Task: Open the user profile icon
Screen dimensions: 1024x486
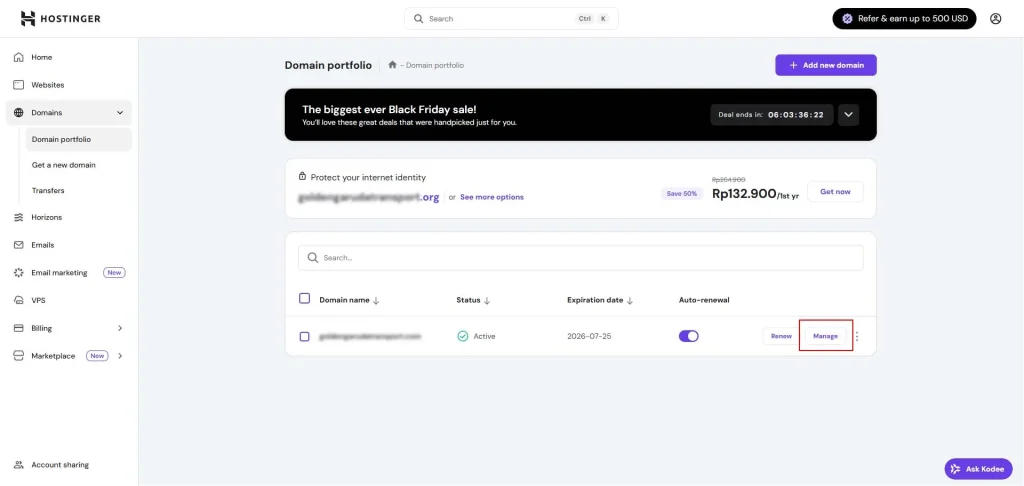Action: point(995,18)
